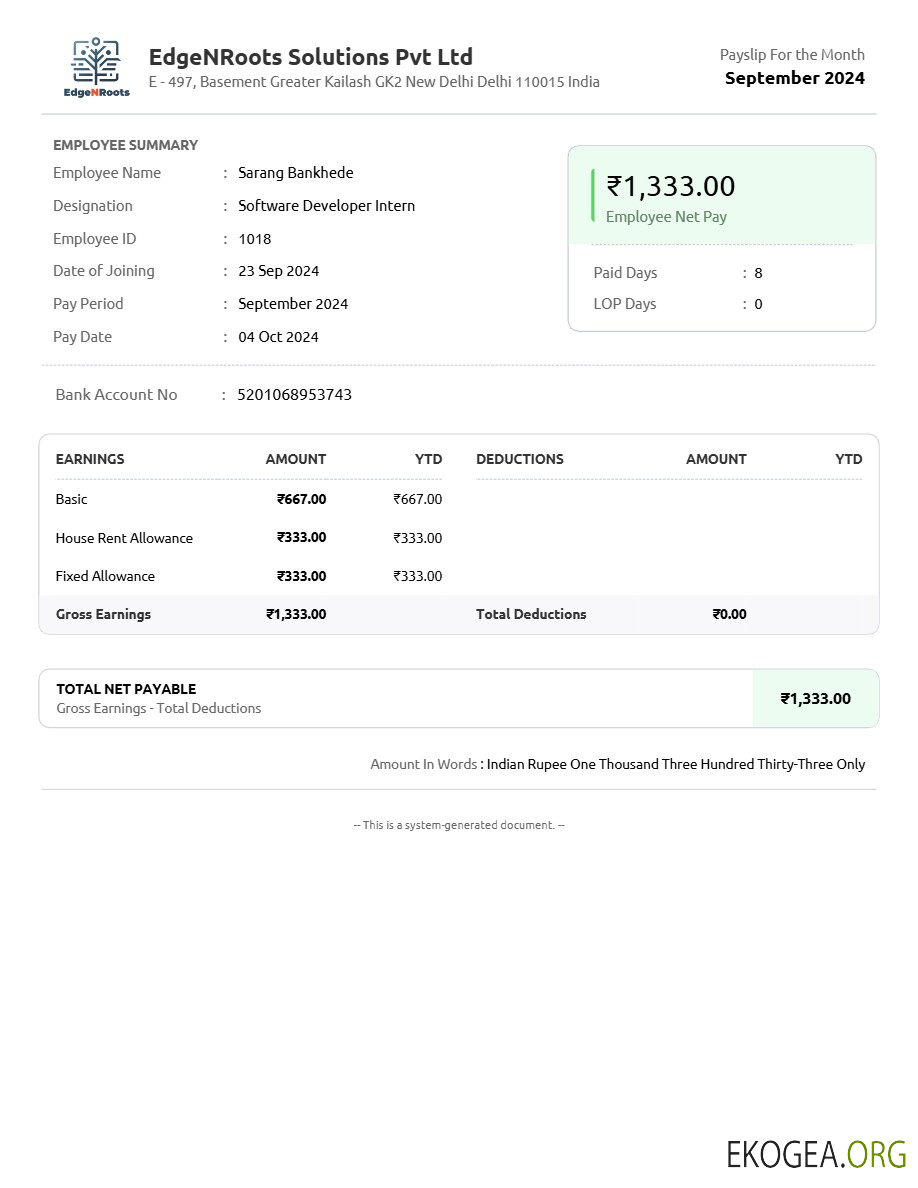Click the employee name Sarang Bankhede
This screenshot has height=1188, width=918.
(x=295, y=173)
